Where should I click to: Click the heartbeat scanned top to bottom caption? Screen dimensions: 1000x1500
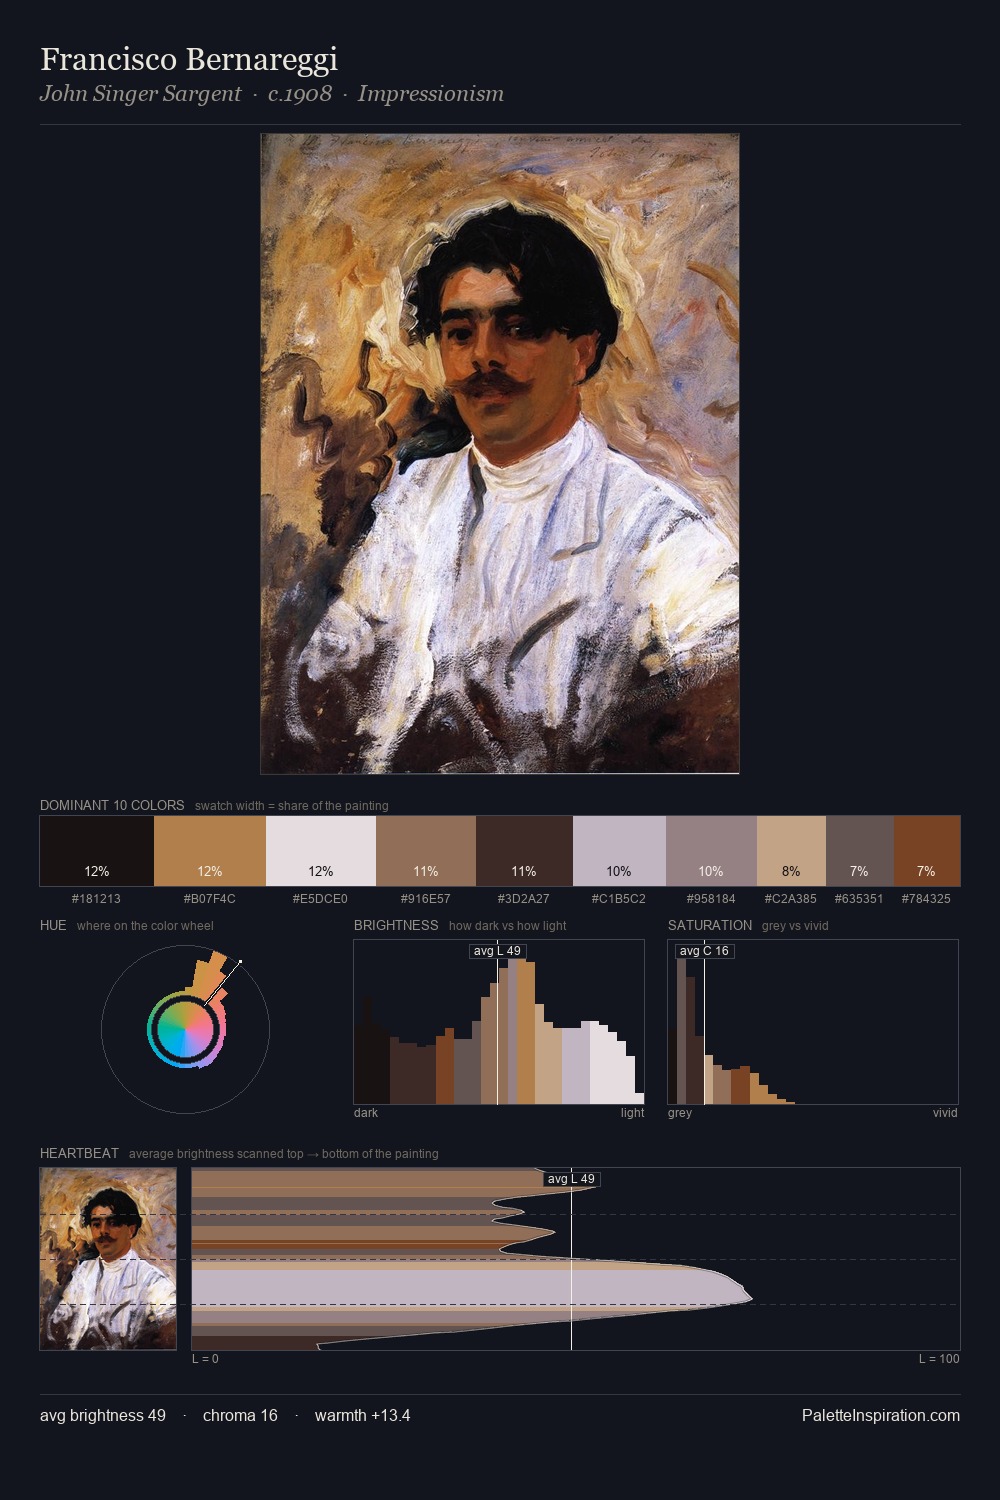[284, 1153]
